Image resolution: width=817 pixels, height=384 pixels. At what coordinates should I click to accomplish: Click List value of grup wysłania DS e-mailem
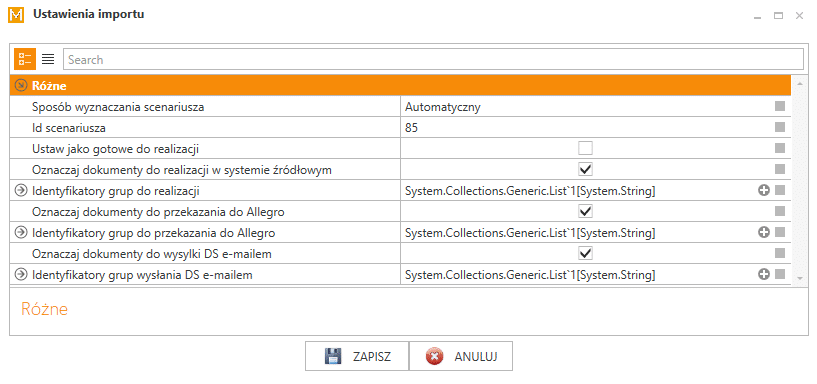pyautogui.click(x=530, y=275)
